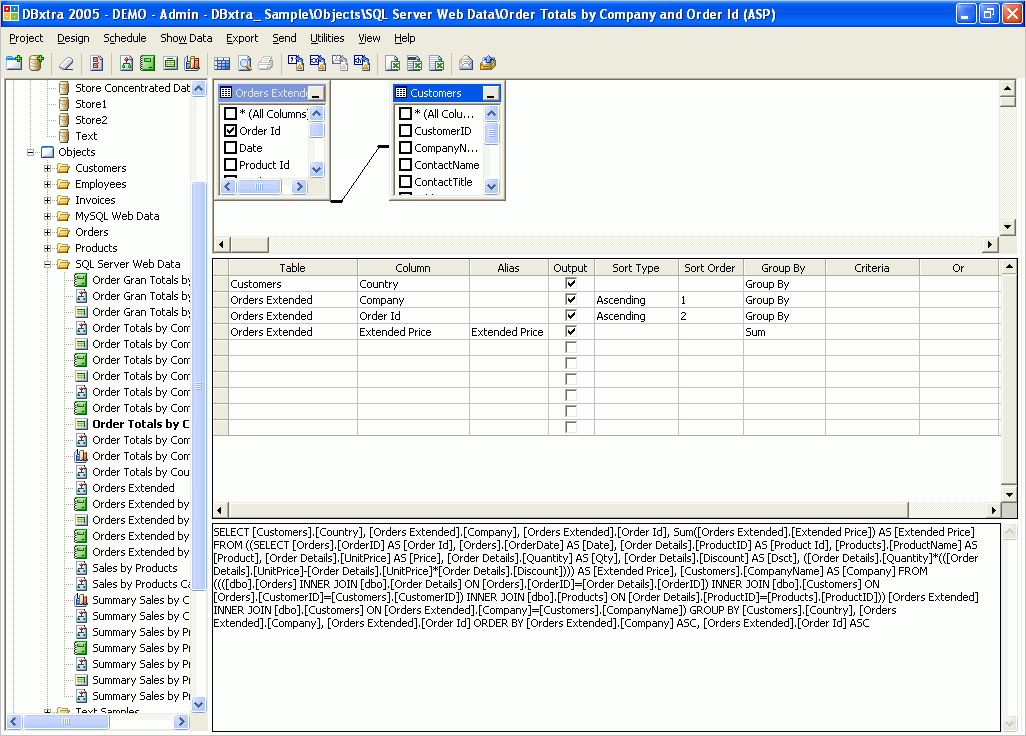Screen dimensions: 1026x736
Task: Select the Orders Extended object in tree
Action: [x=133, y=488]
